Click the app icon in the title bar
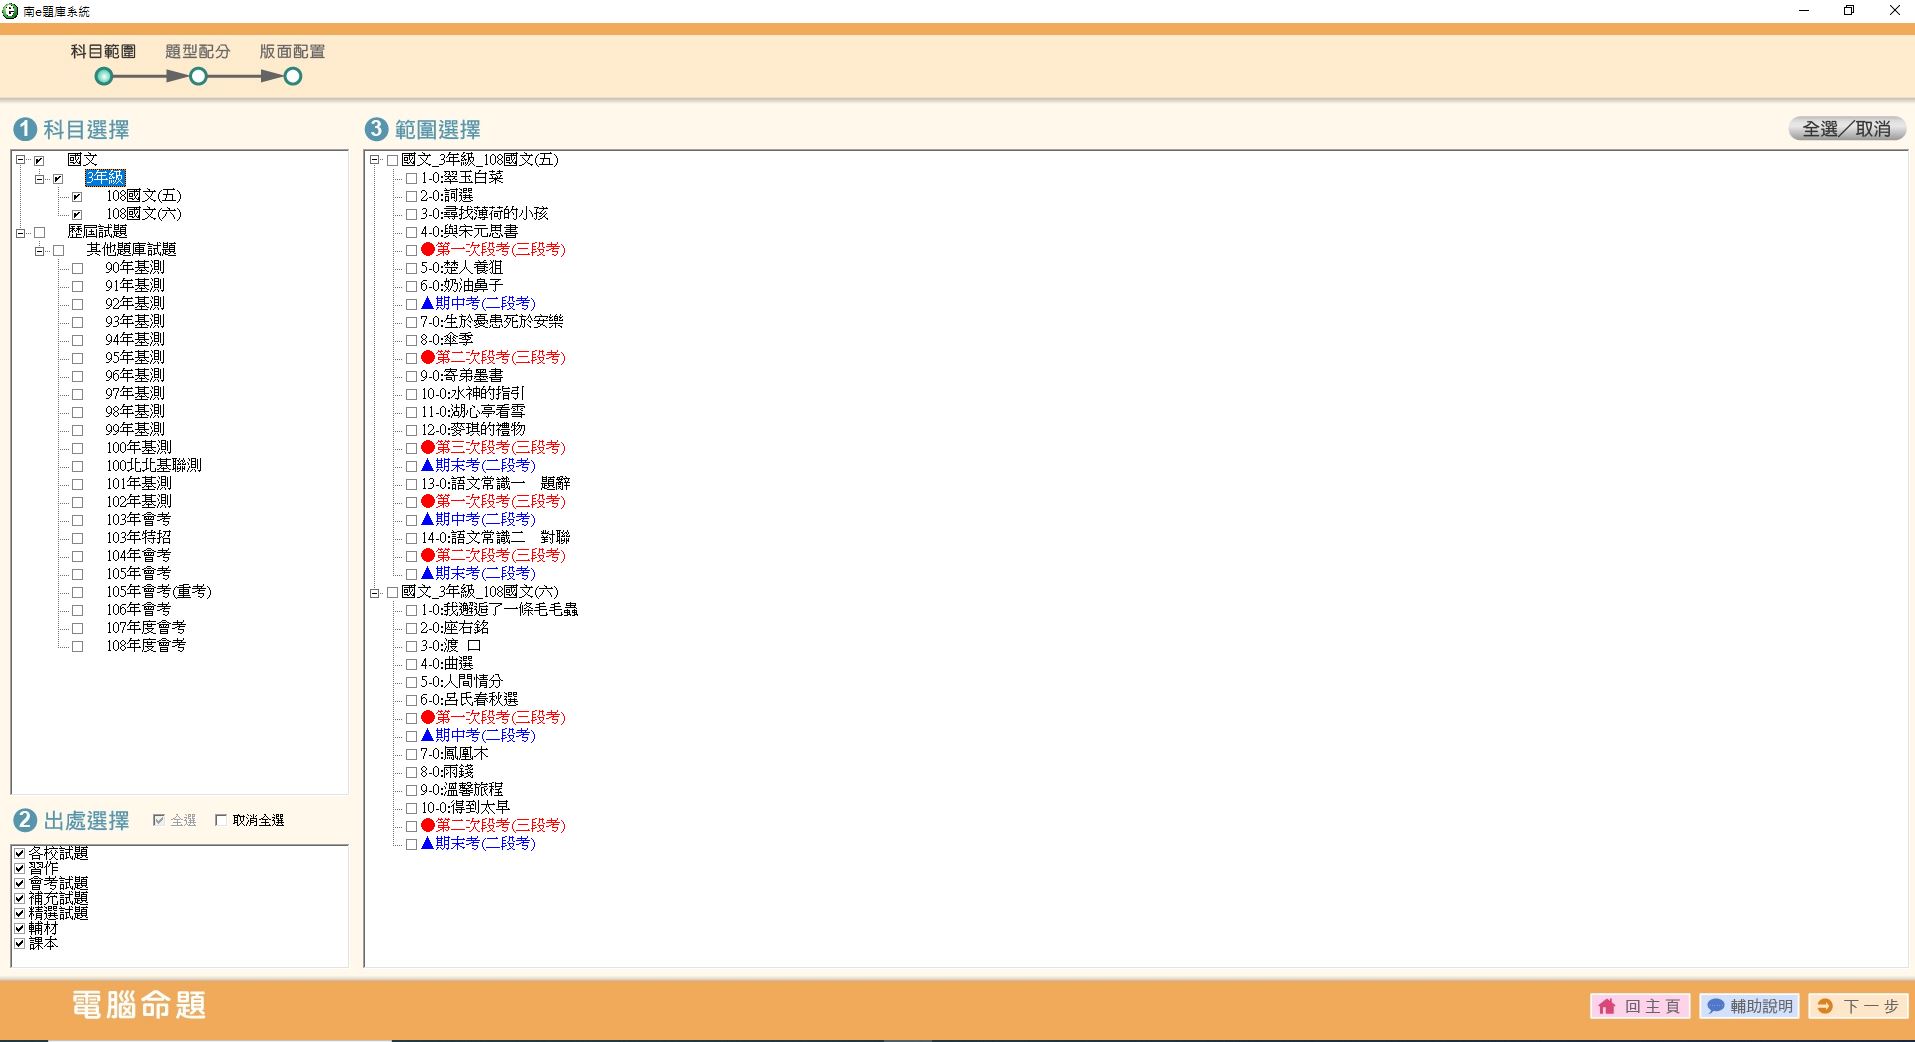This screenshot has width=1915, height=1042. coord(11,11)
